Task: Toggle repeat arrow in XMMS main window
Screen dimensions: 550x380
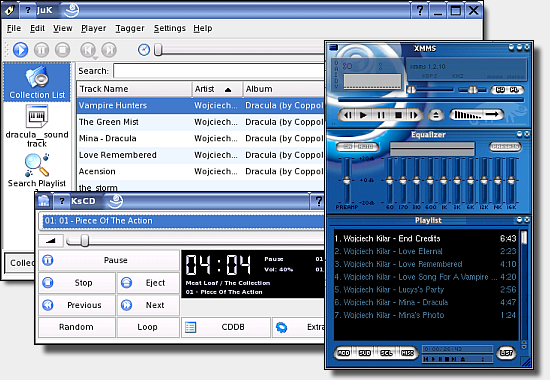Action: pos(492,115)
